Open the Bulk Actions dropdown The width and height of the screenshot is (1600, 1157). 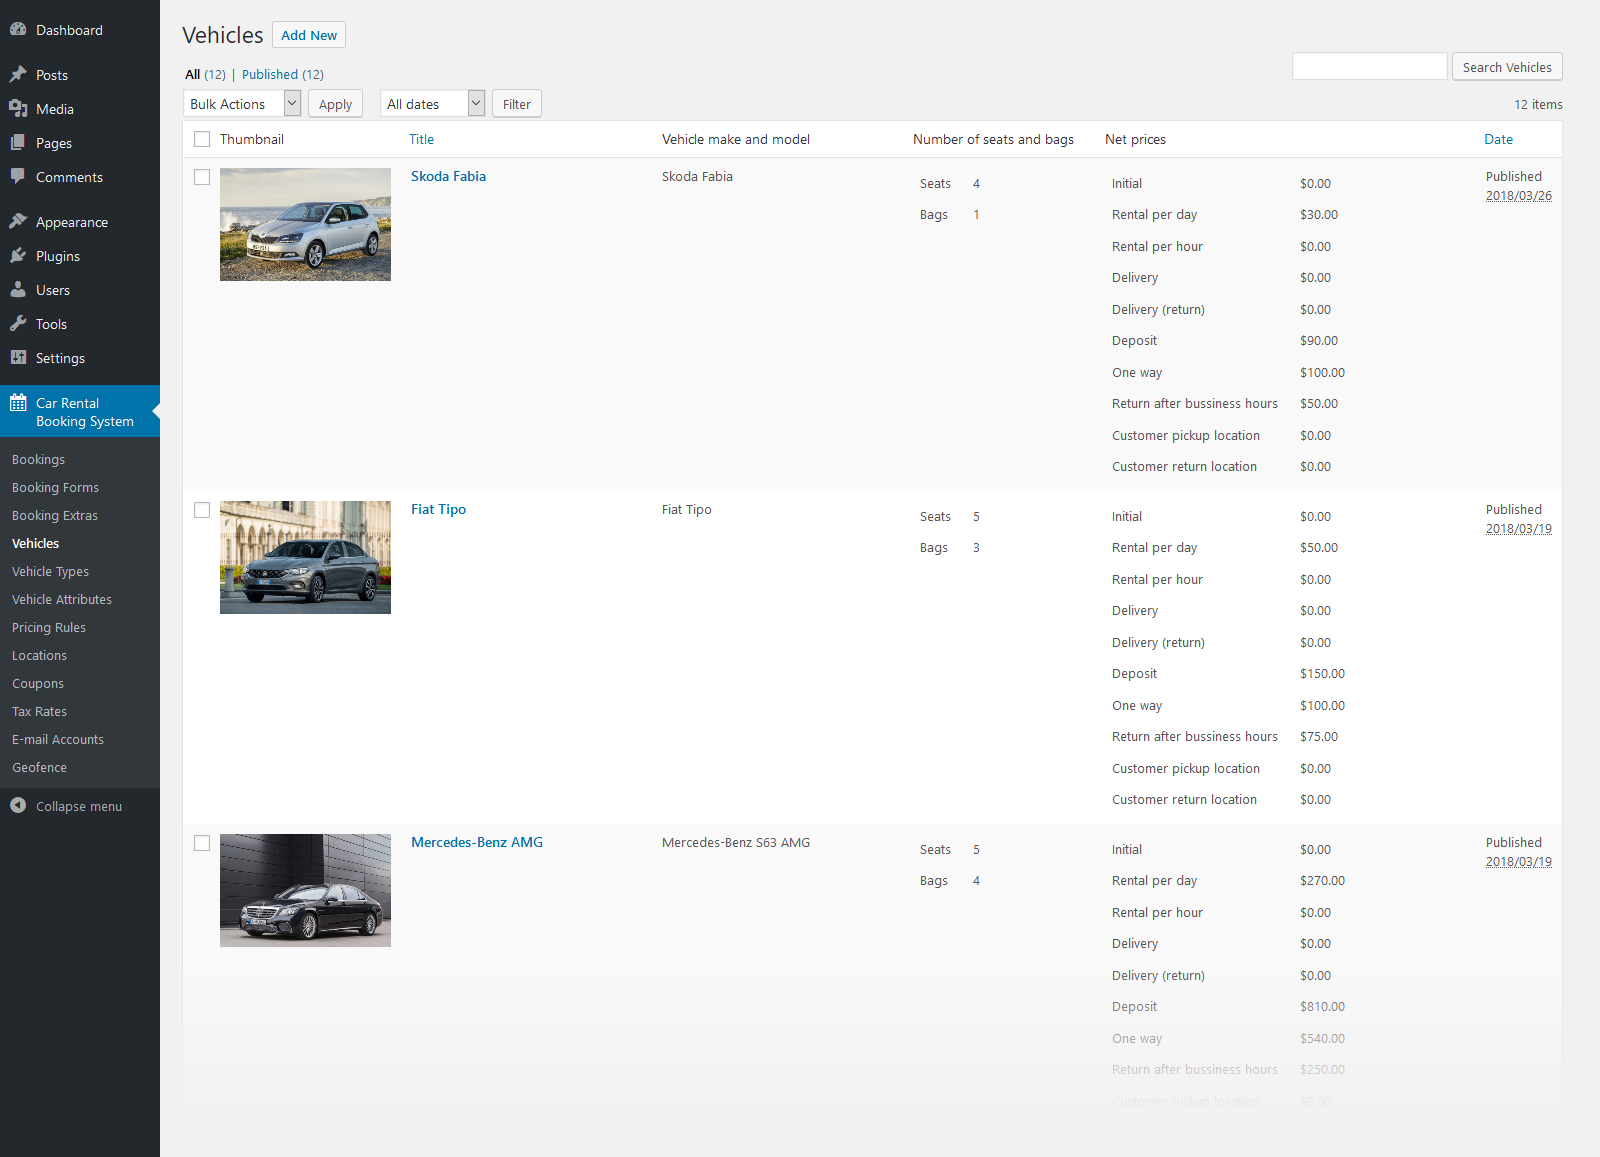click(x=242, y=104)
